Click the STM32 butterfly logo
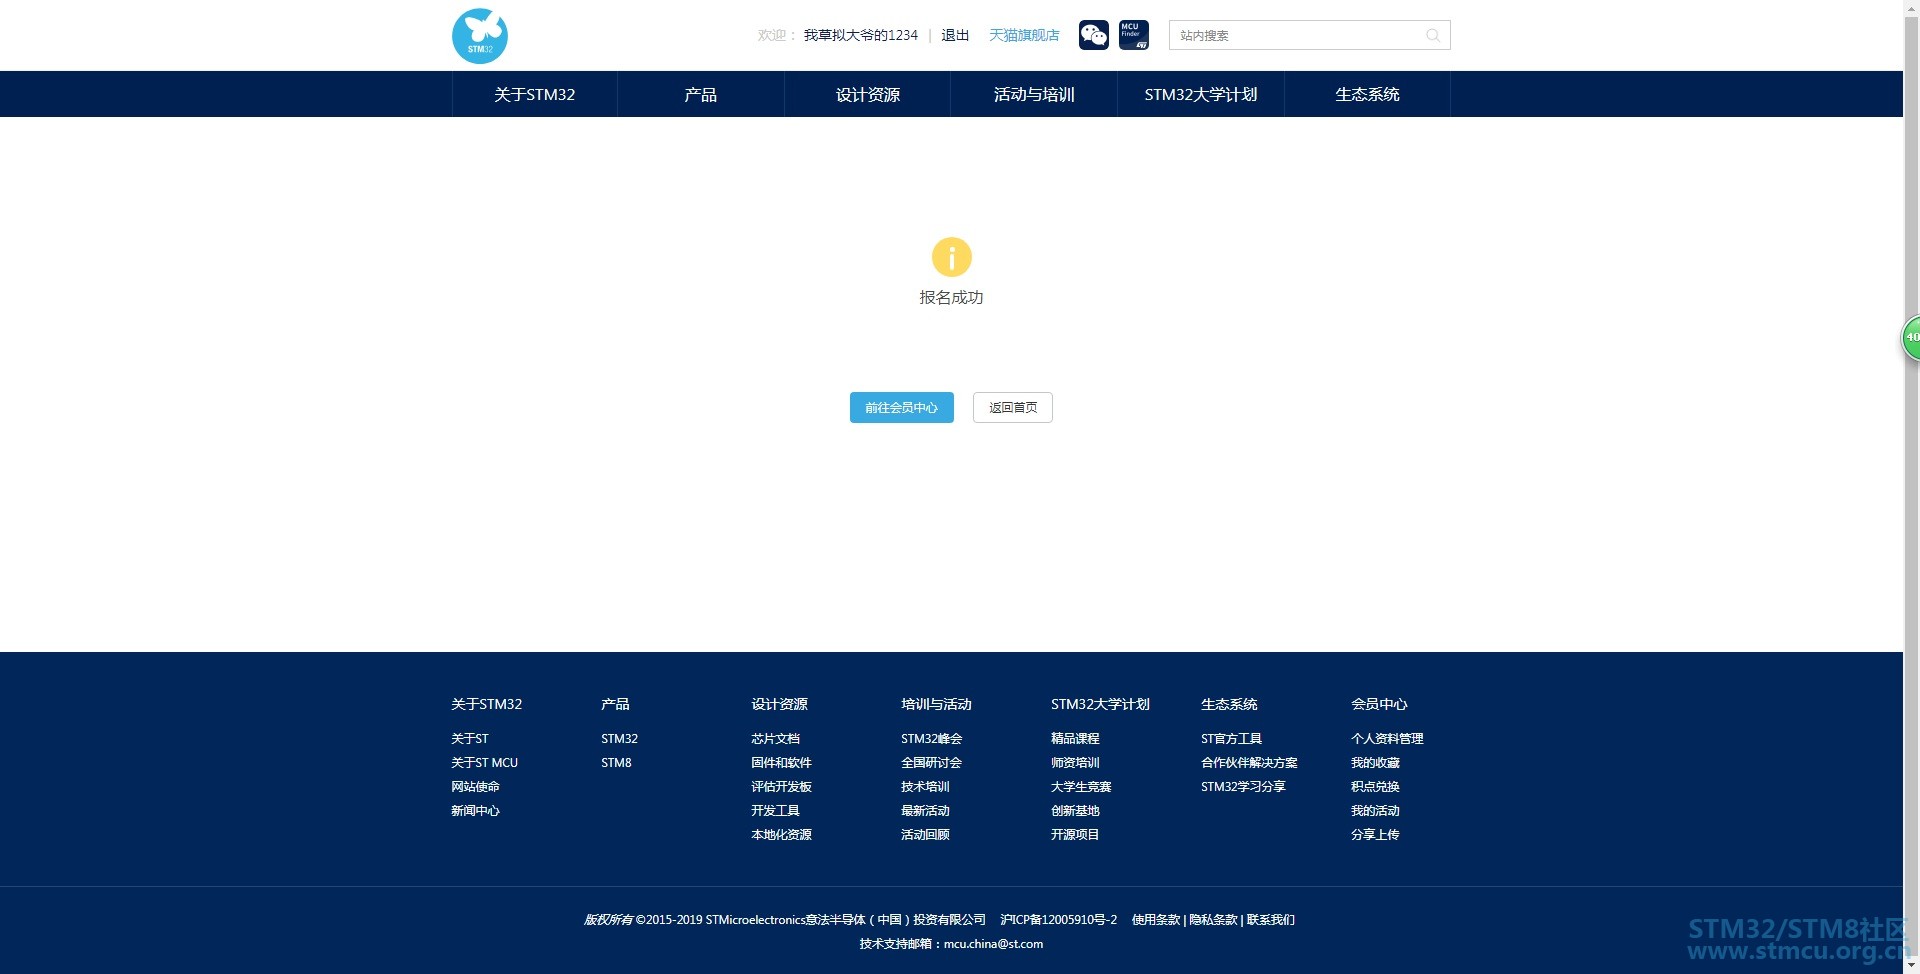Viewport: 1920px width, 974px height. coord(480,36)
